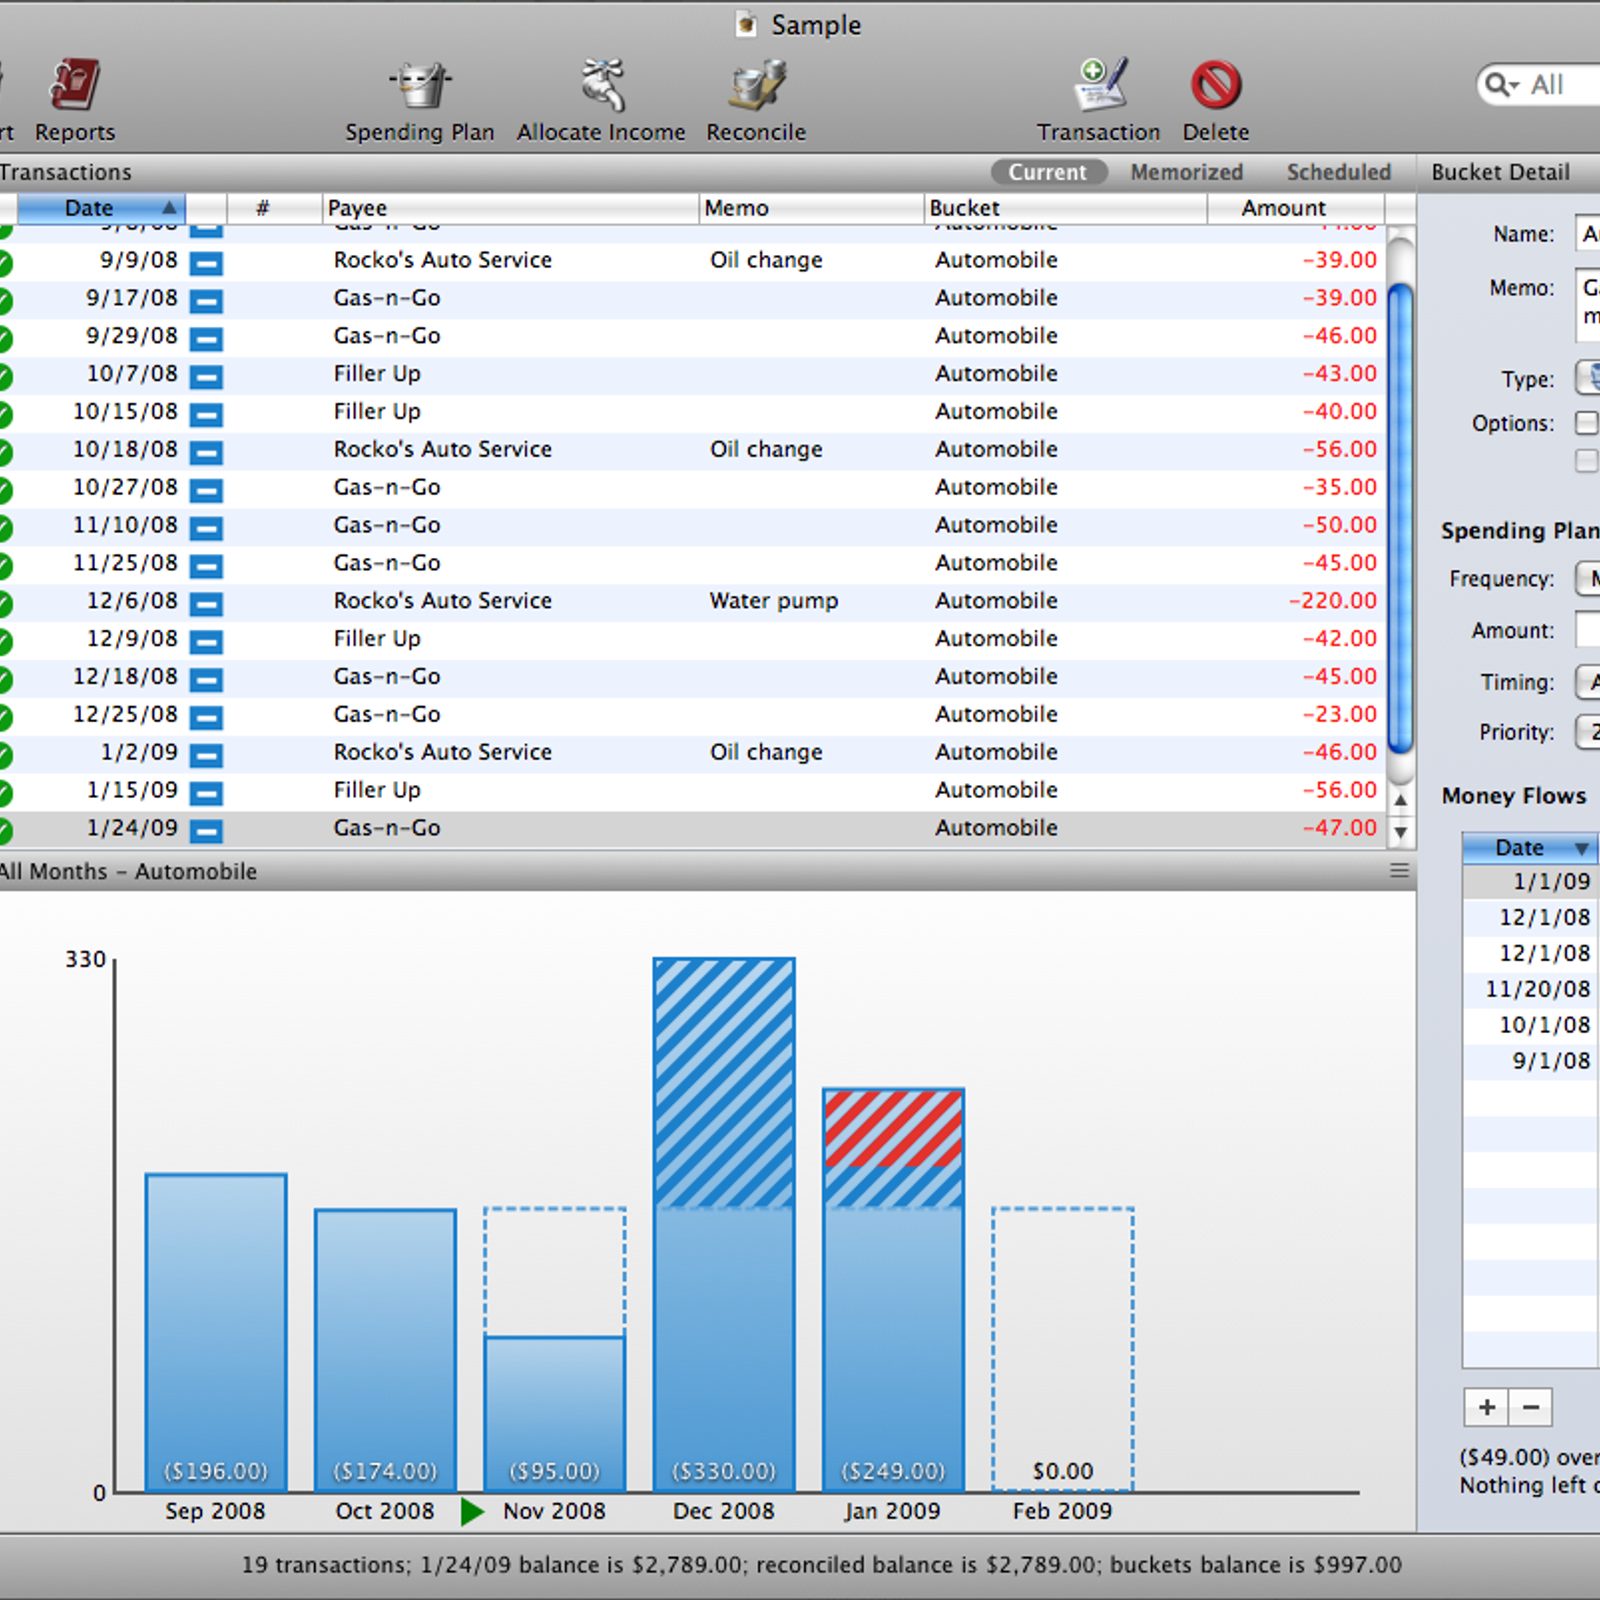
Task: Toggle reconciled check on 11/25/08 row
Action: [x=4, y=566]
